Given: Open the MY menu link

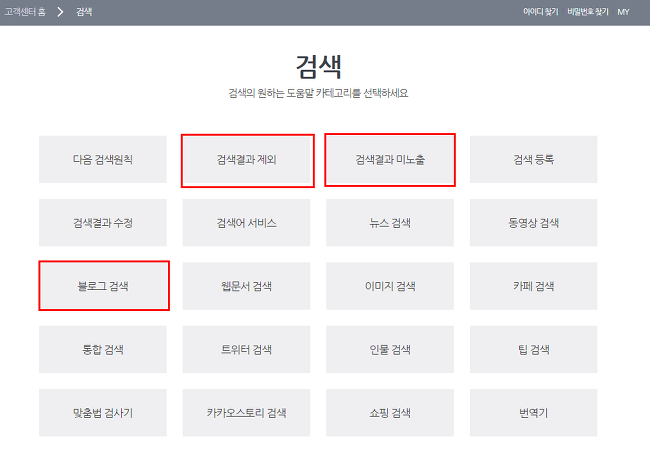Looking at the screenshot, I should coord(623,12).
